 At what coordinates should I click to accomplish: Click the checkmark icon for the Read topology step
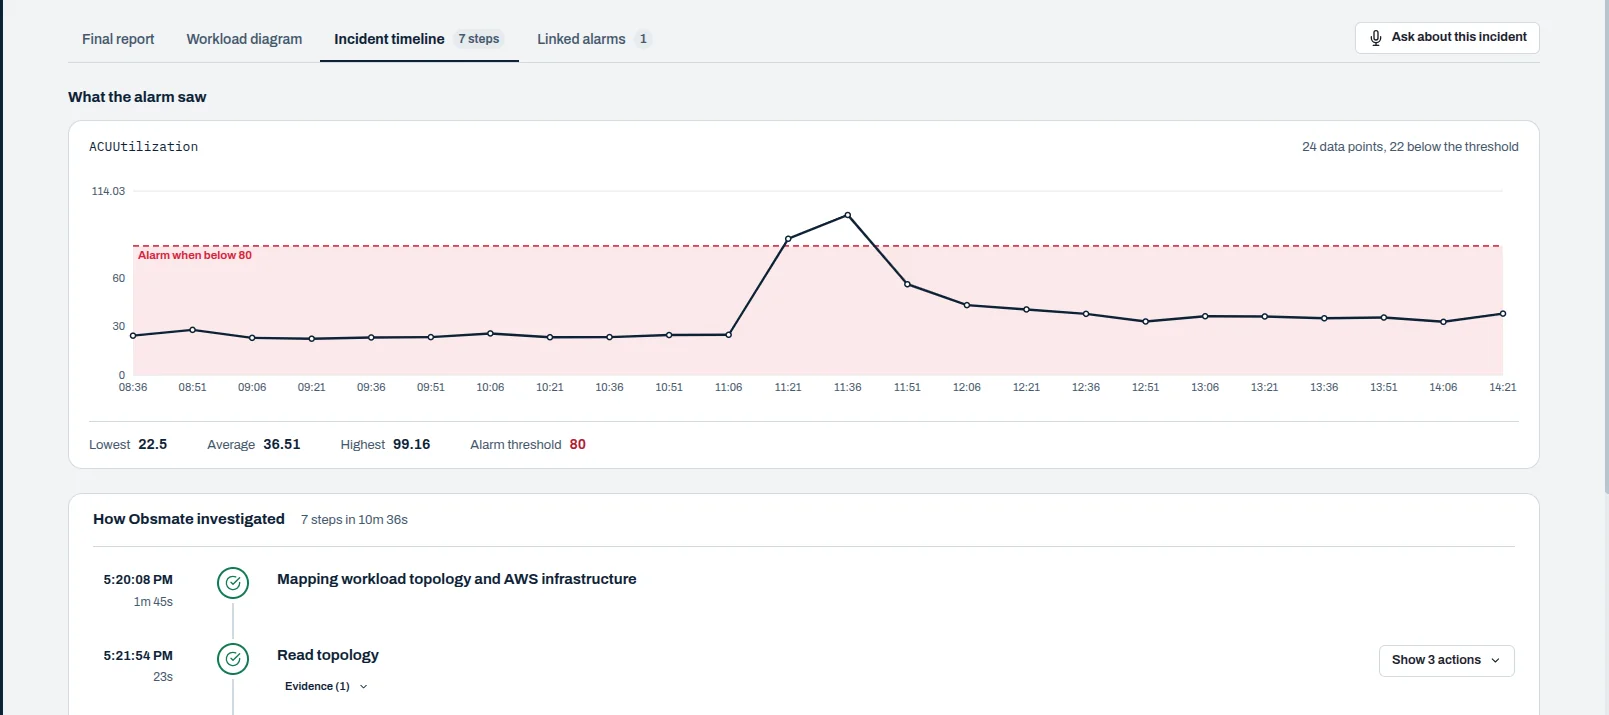click(x=233, y=658)
